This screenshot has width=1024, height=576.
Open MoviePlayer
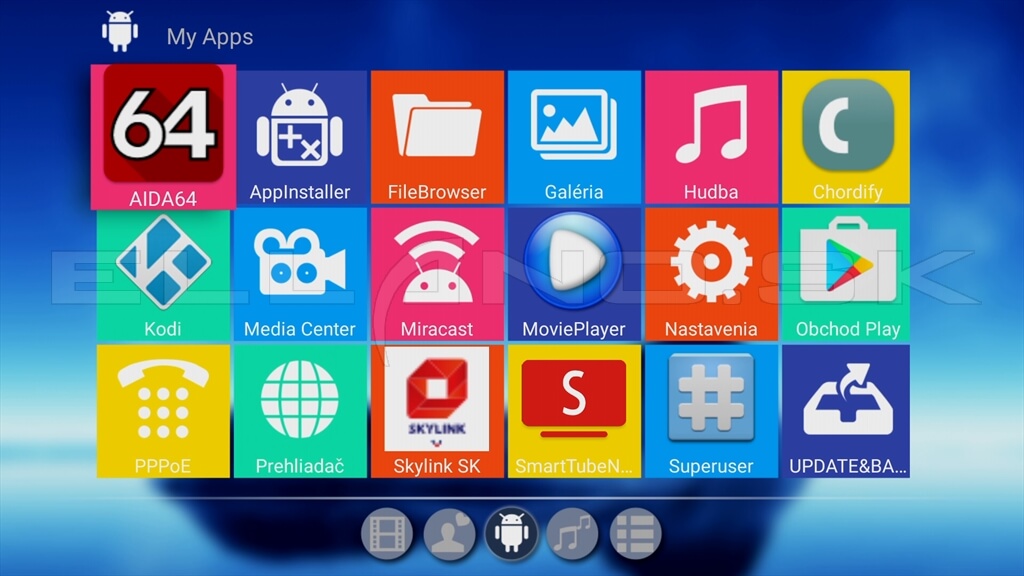click(x=574, y=274)
